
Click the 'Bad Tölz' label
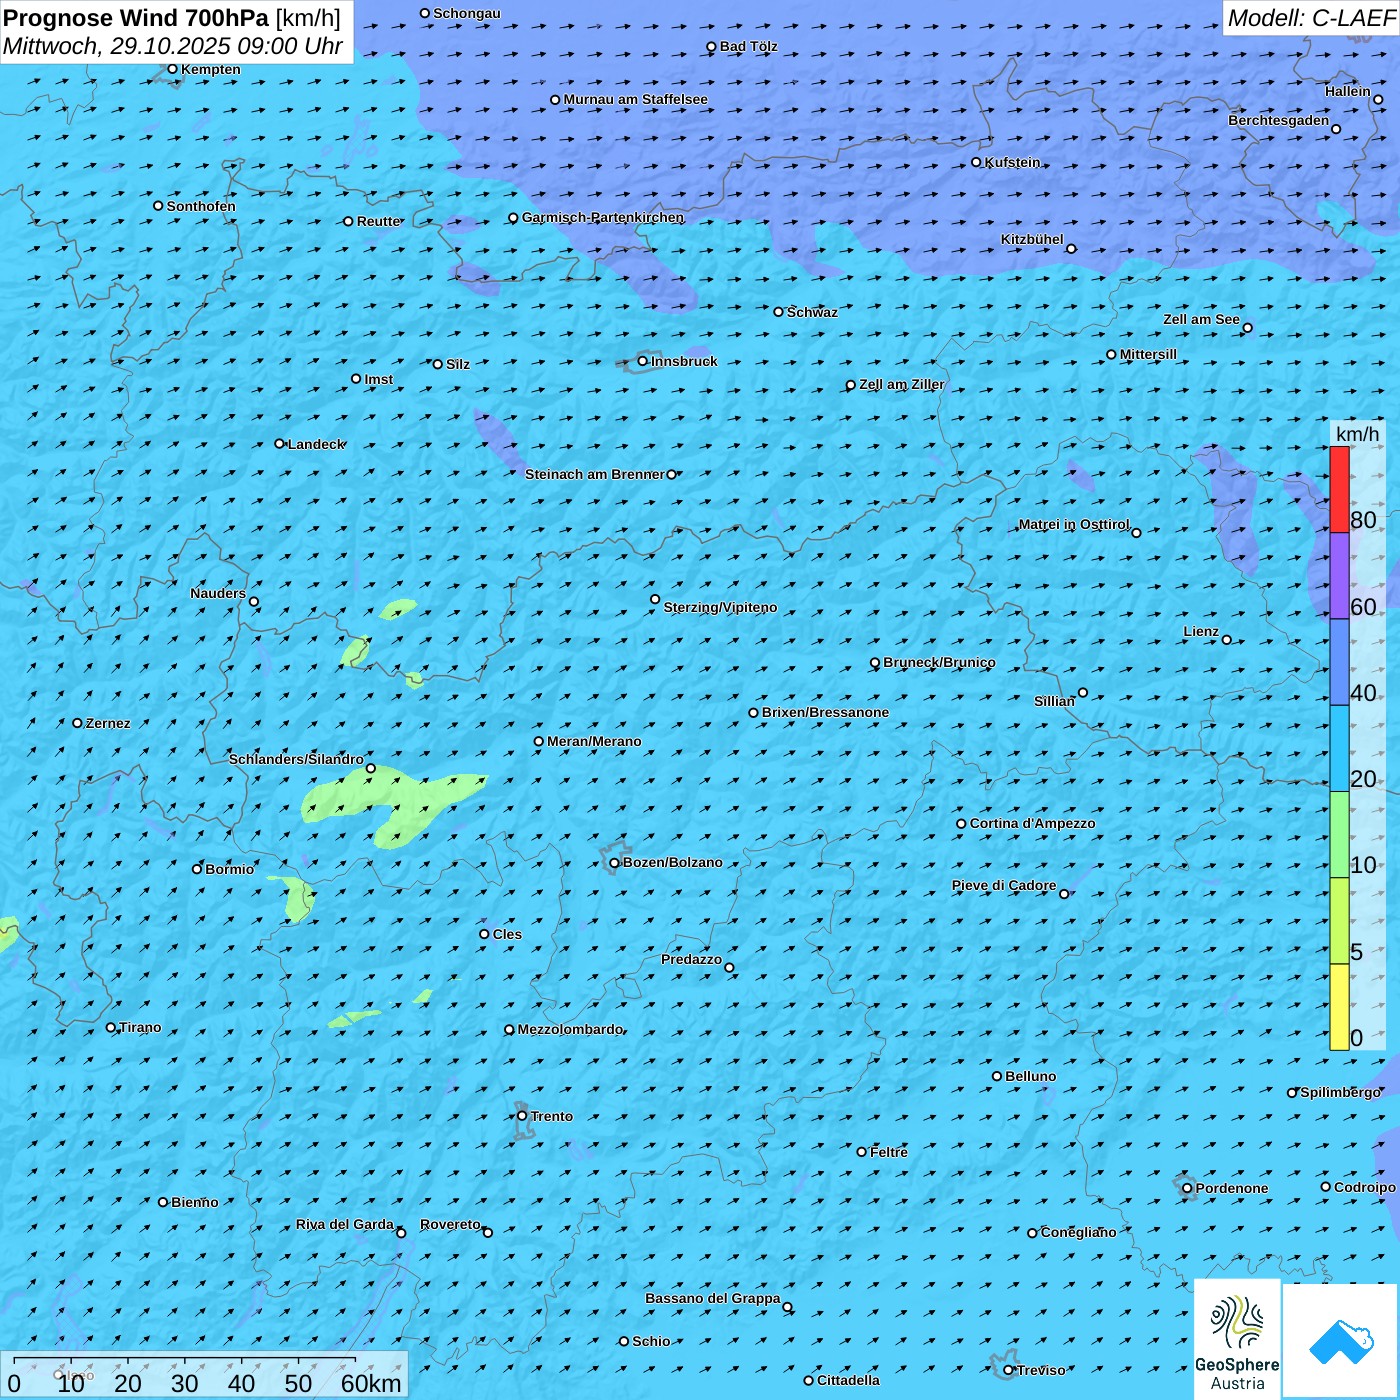(x=749, y=46)
